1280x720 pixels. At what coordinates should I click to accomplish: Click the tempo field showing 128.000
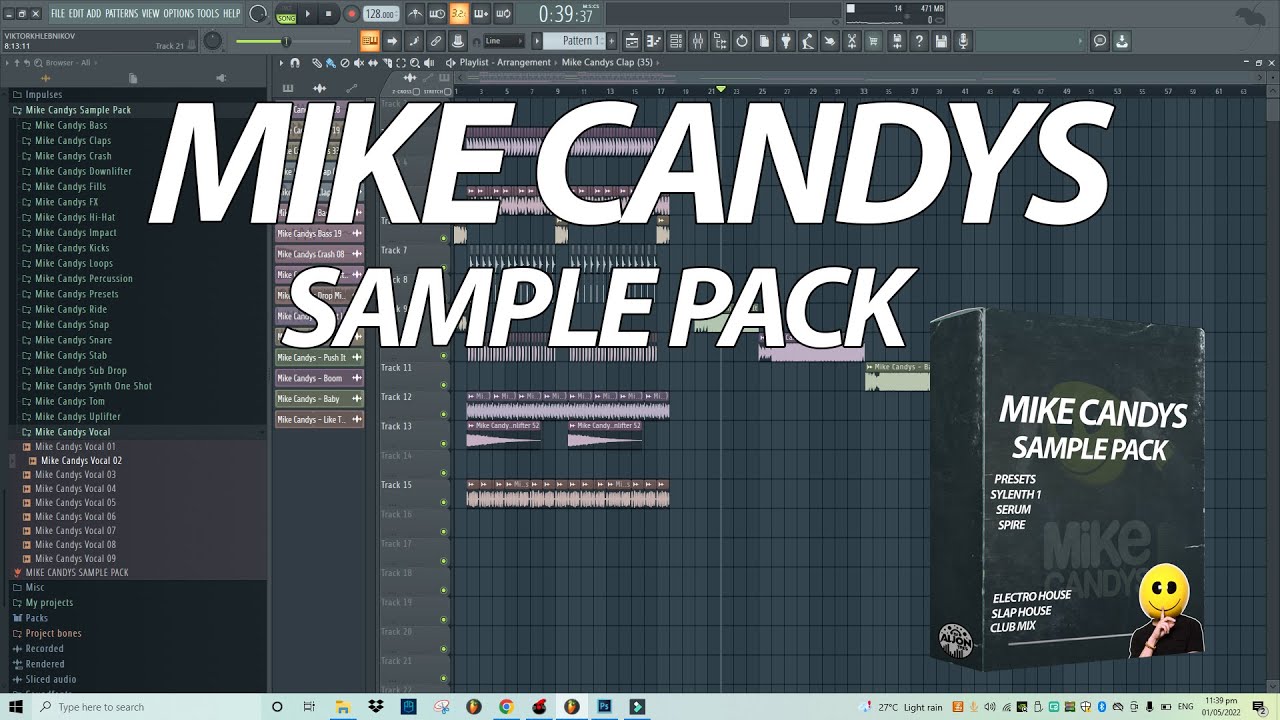pyautogui.click(x=380, y=14)
